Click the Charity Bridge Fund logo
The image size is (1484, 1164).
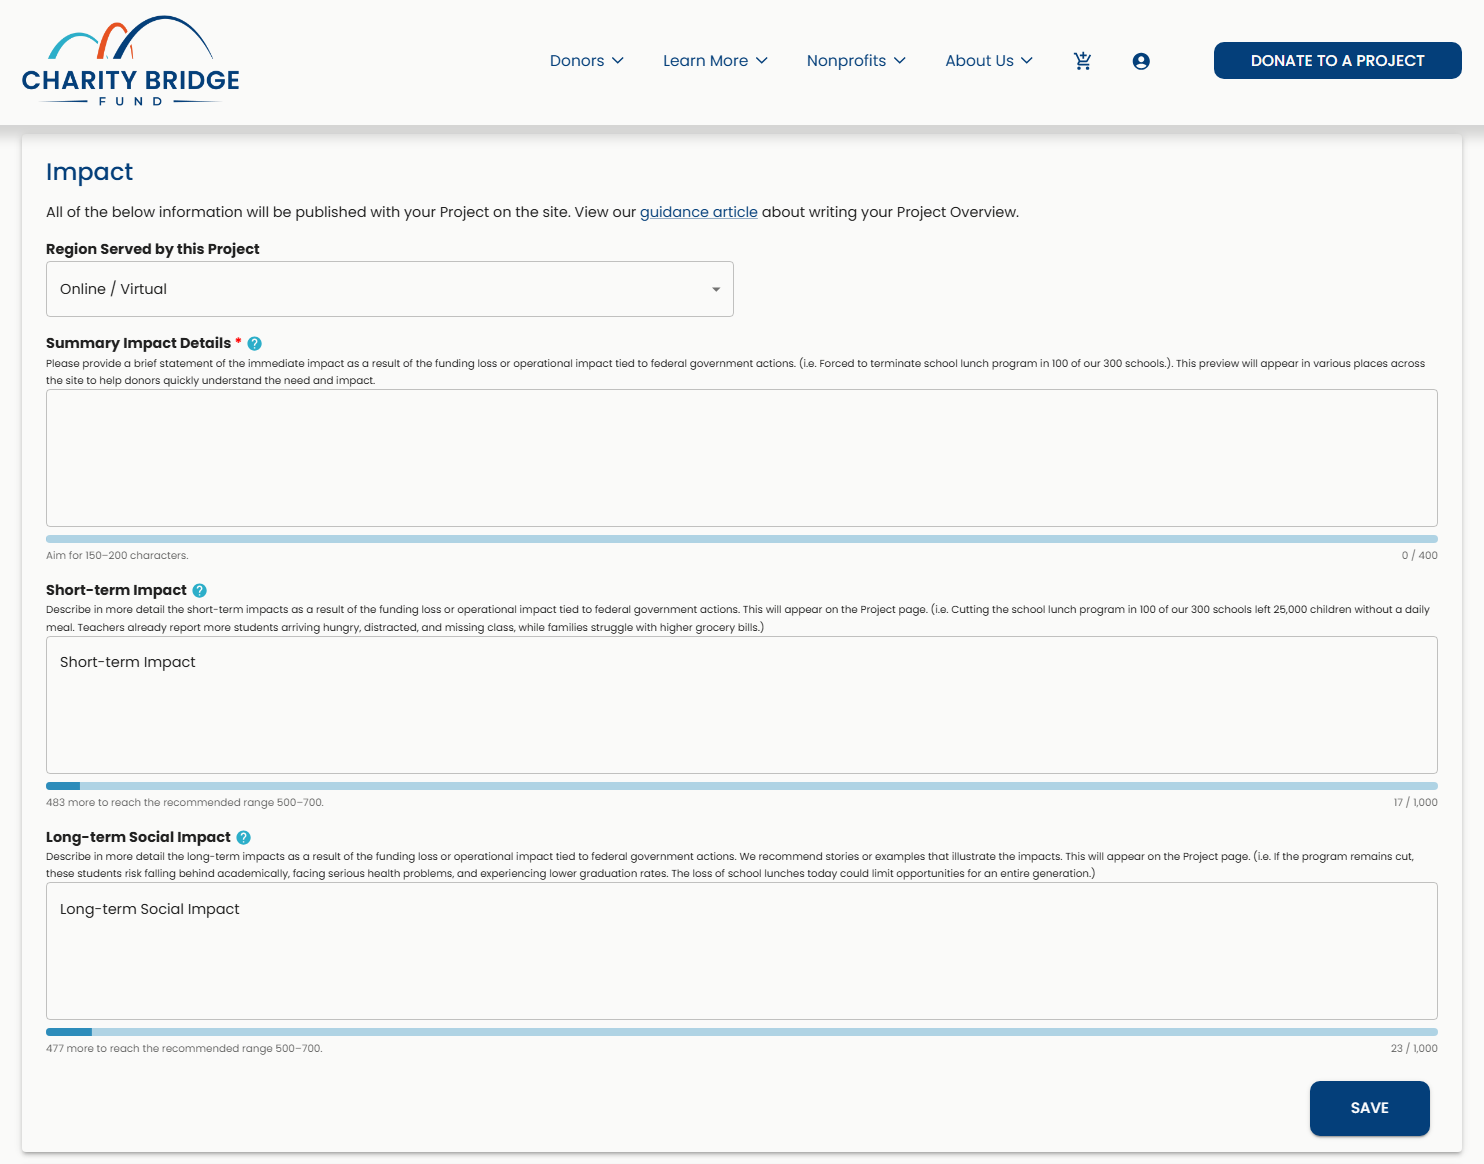(131, 61)
